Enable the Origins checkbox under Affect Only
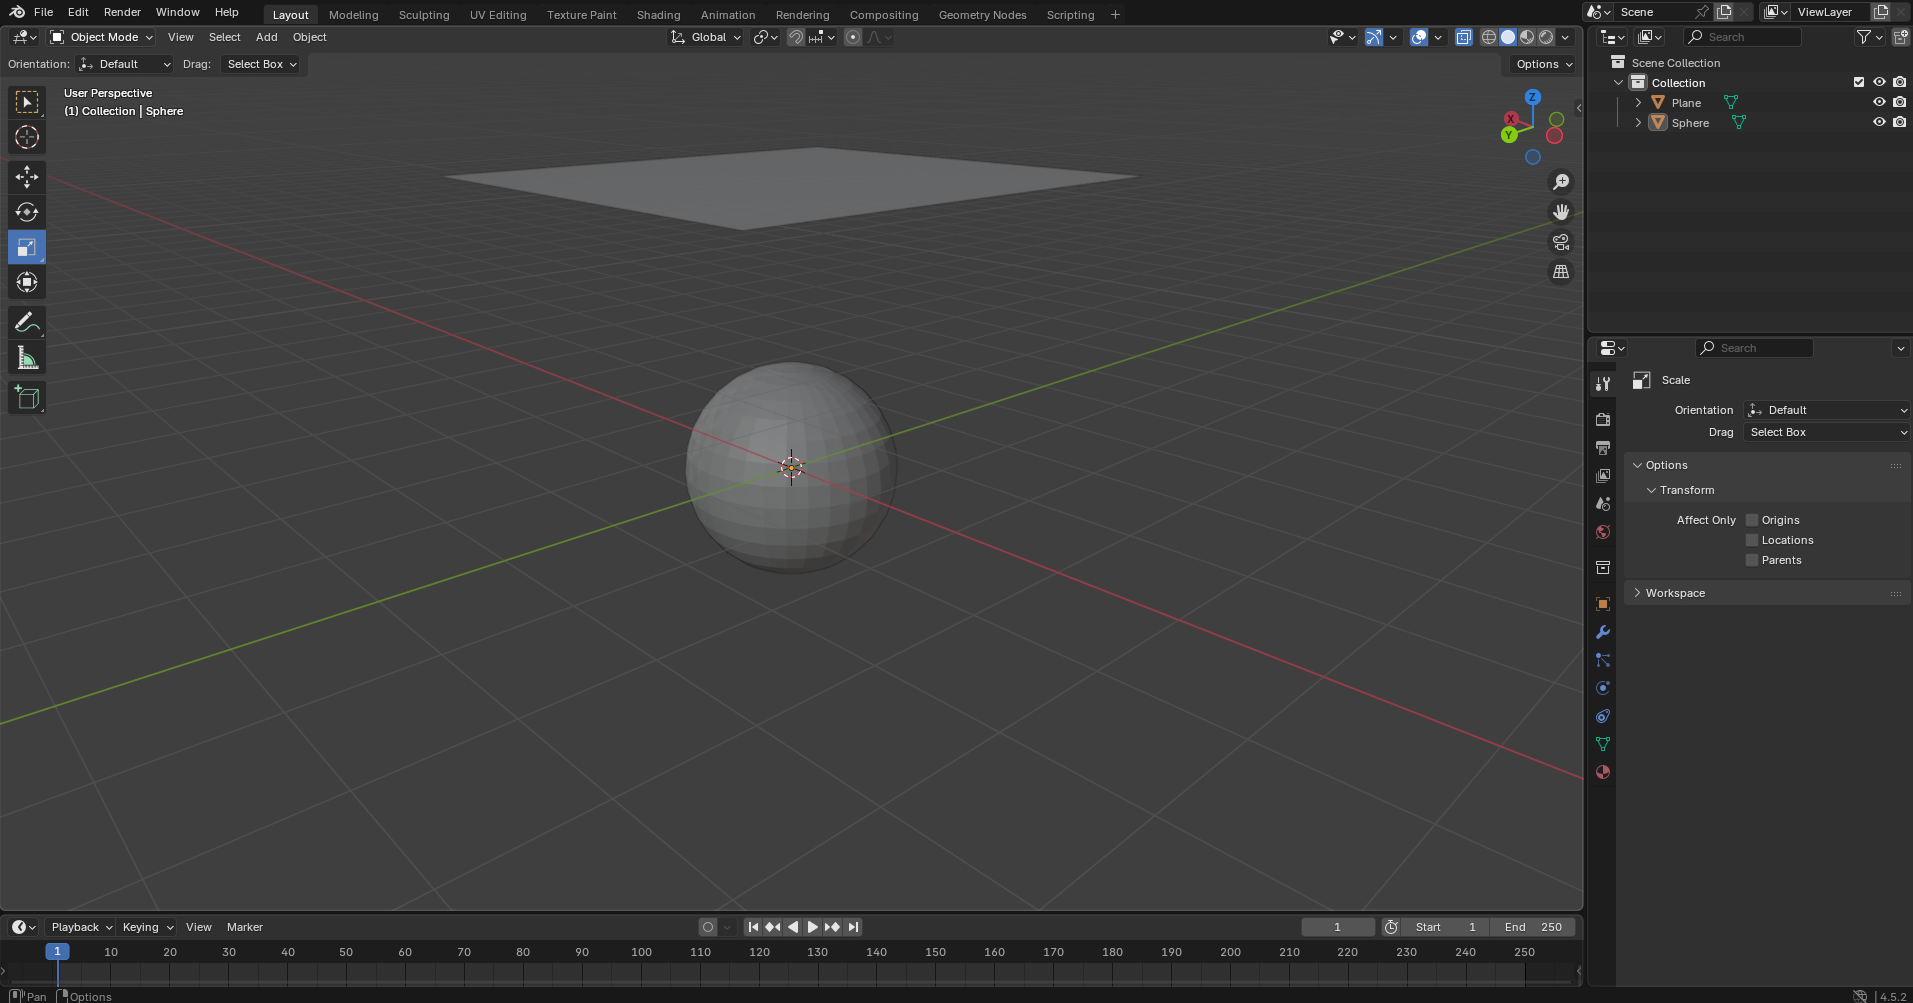Image resolution: width=1913 pixels, height=1003 pixels. (x=1751, y=520)
